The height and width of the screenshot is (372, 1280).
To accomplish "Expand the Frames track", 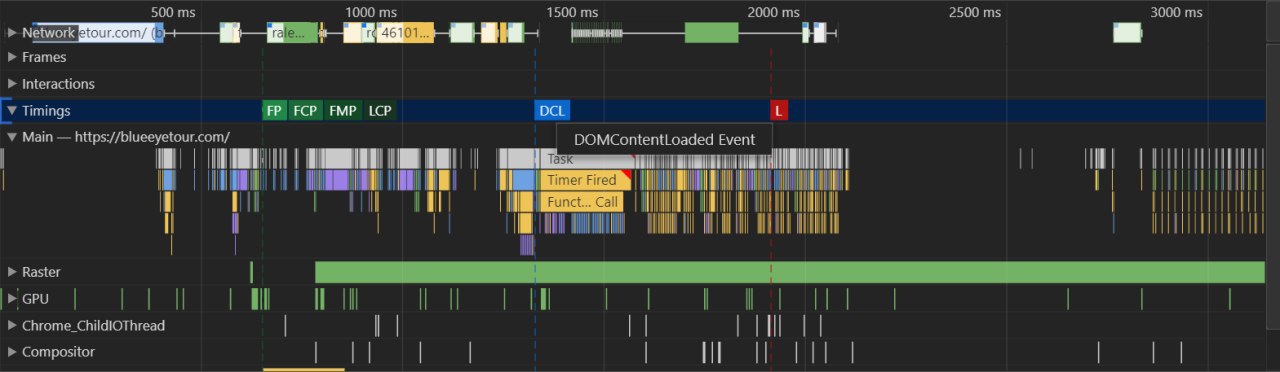I will click(x=12, y=57).
